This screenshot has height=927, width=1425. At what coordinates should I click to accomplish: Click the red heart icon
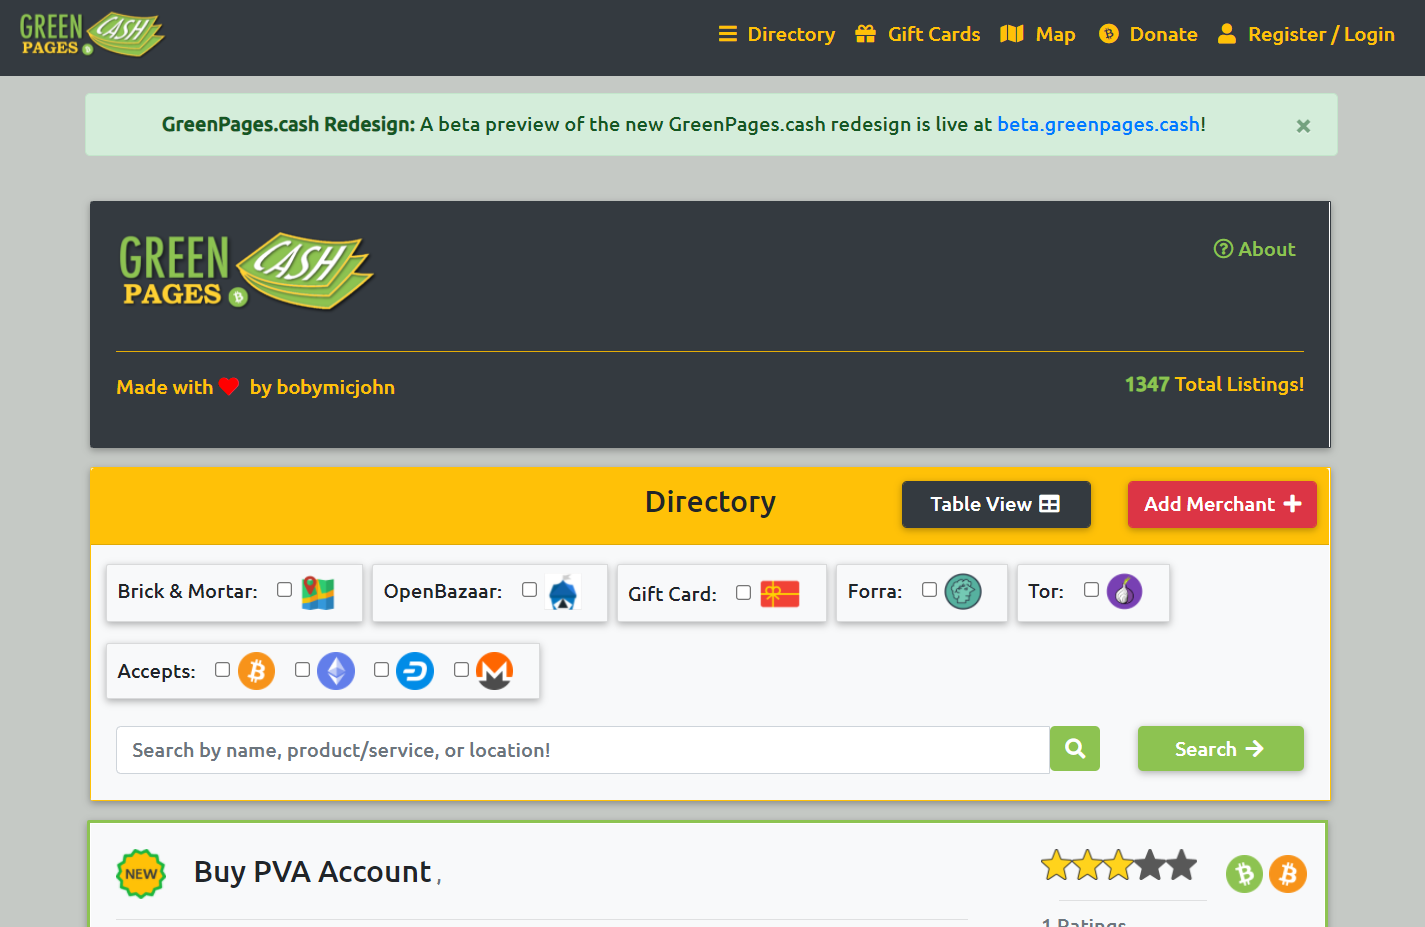(229, 386)
